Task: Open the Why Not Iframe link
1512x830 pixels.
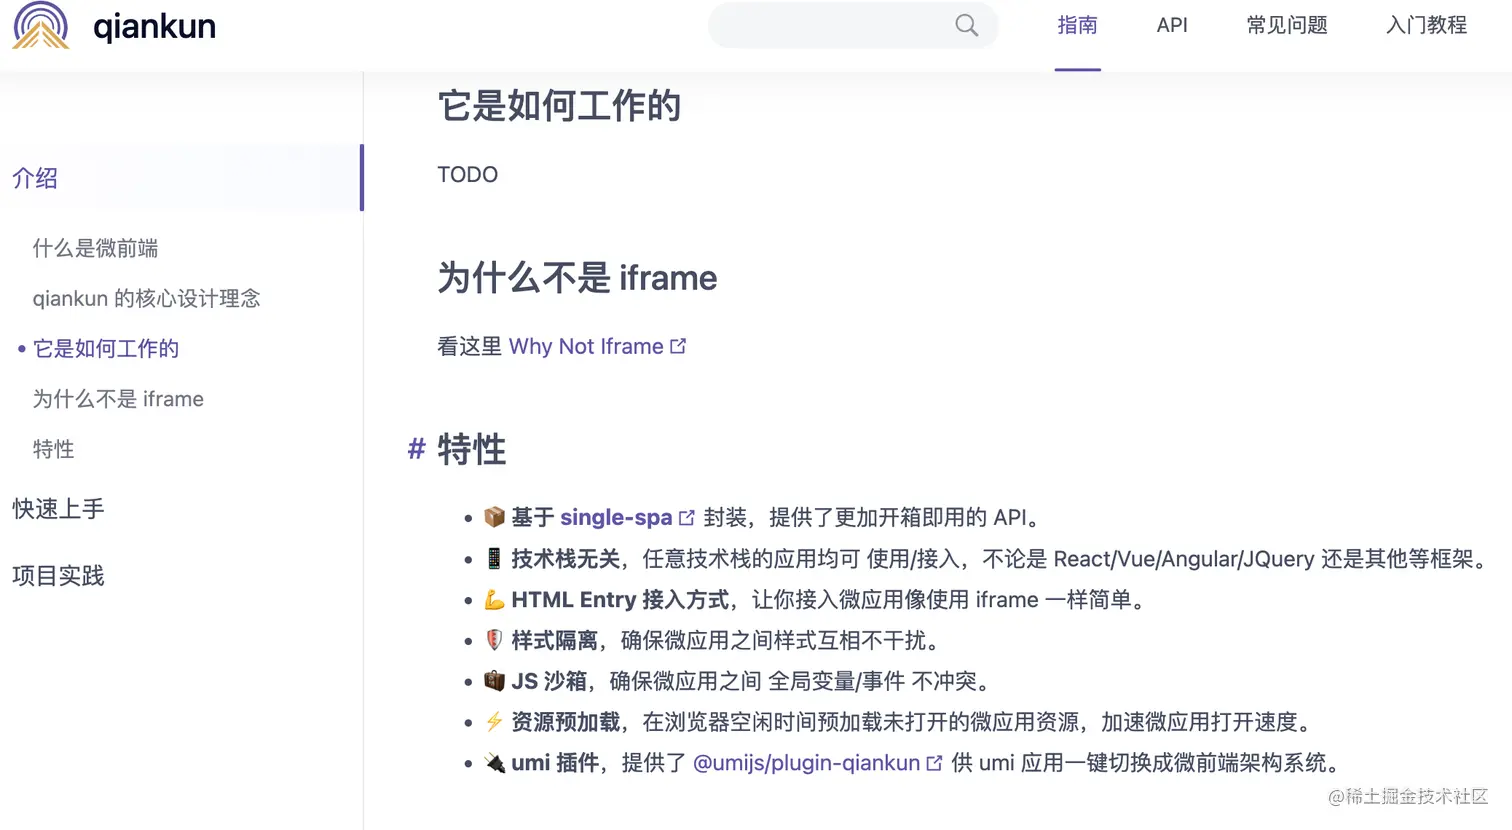Action: [586, 346]
